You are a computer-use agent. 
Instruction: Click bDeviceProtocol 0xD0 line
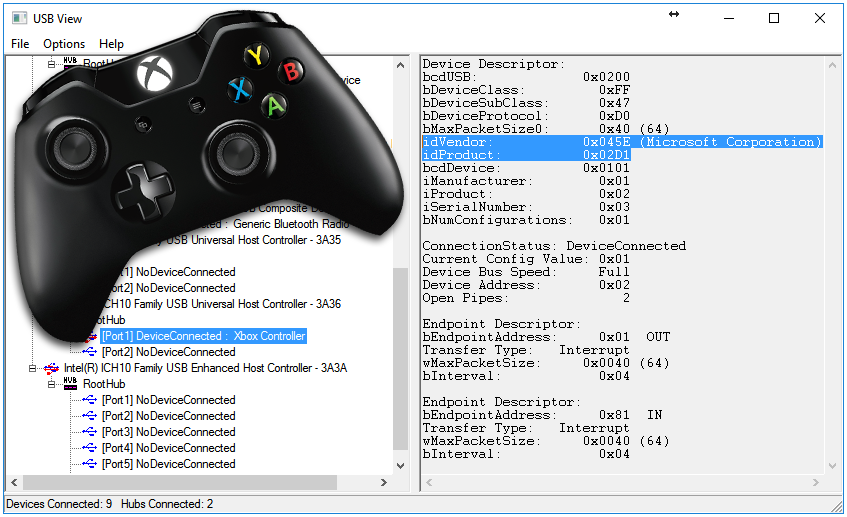tap(526, 116)
